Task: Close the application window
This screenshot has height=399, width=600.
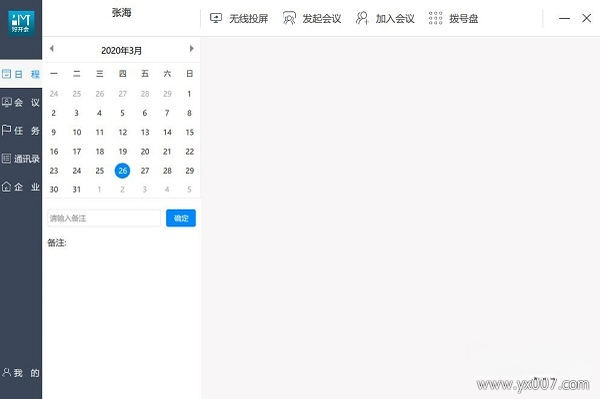Action: coord(586,18)
